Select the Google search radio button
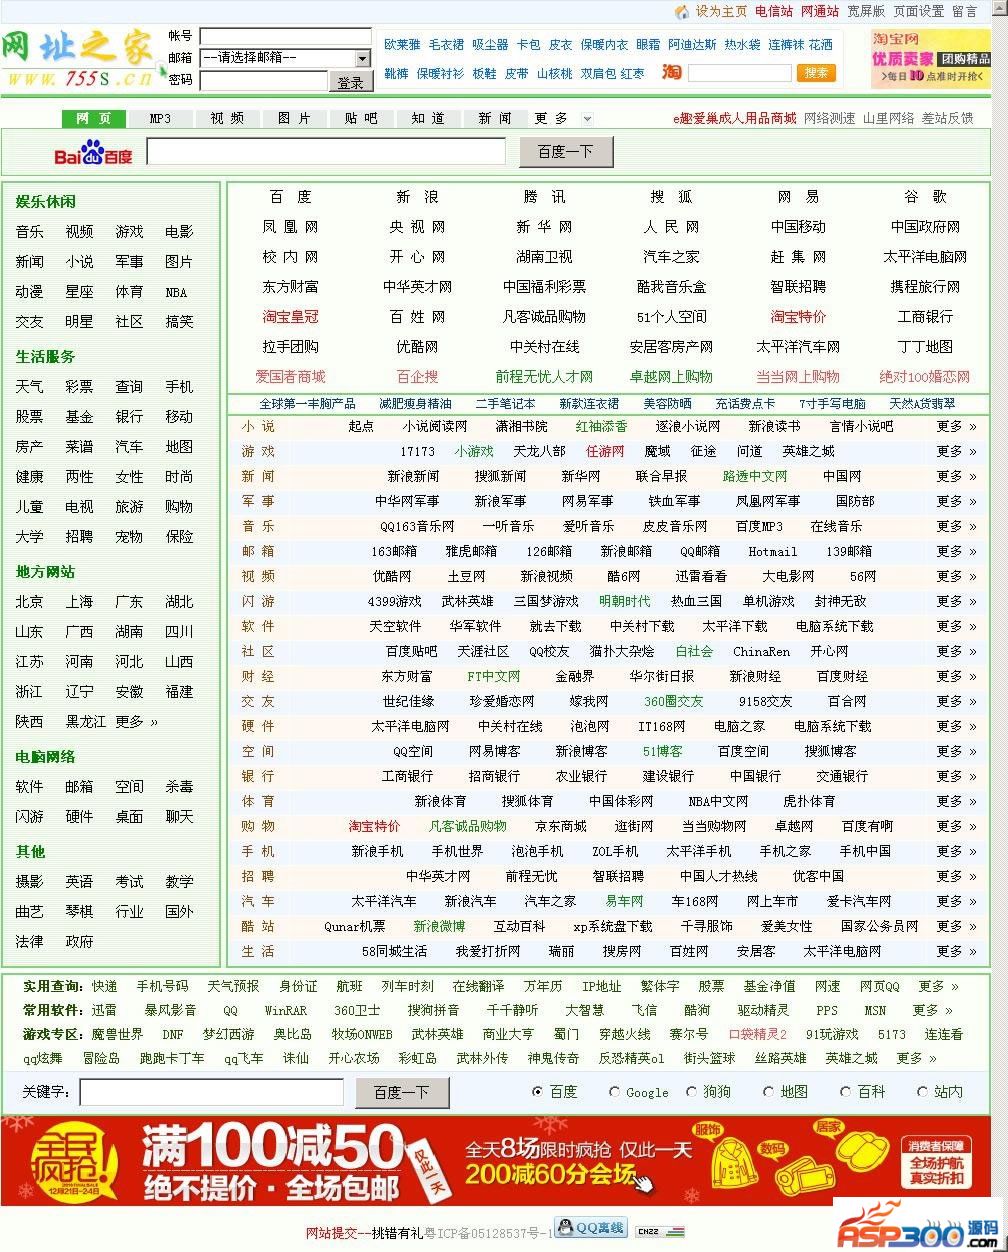 [x=614, y=1092]
